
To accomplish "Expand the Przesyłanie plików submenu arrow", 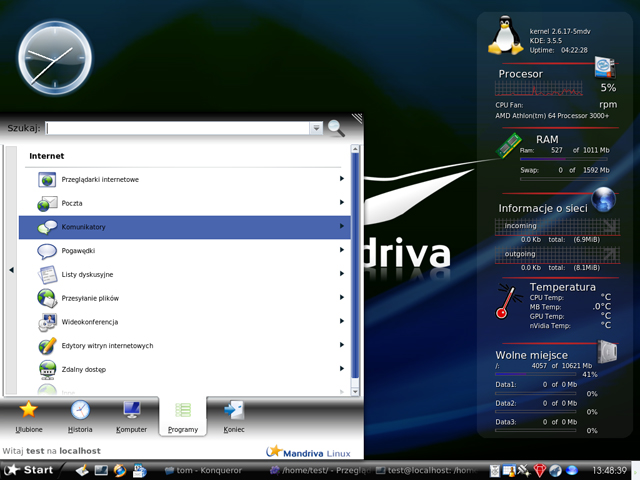I will (x=342, y=298).
